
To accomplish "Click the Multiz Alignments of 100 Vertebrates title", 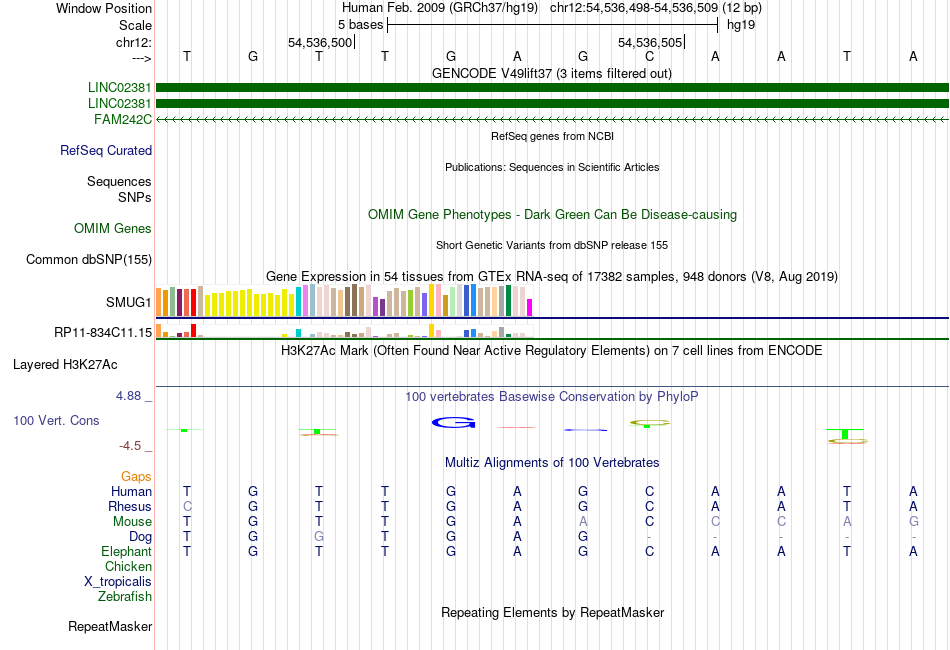I will pos(552,463).
